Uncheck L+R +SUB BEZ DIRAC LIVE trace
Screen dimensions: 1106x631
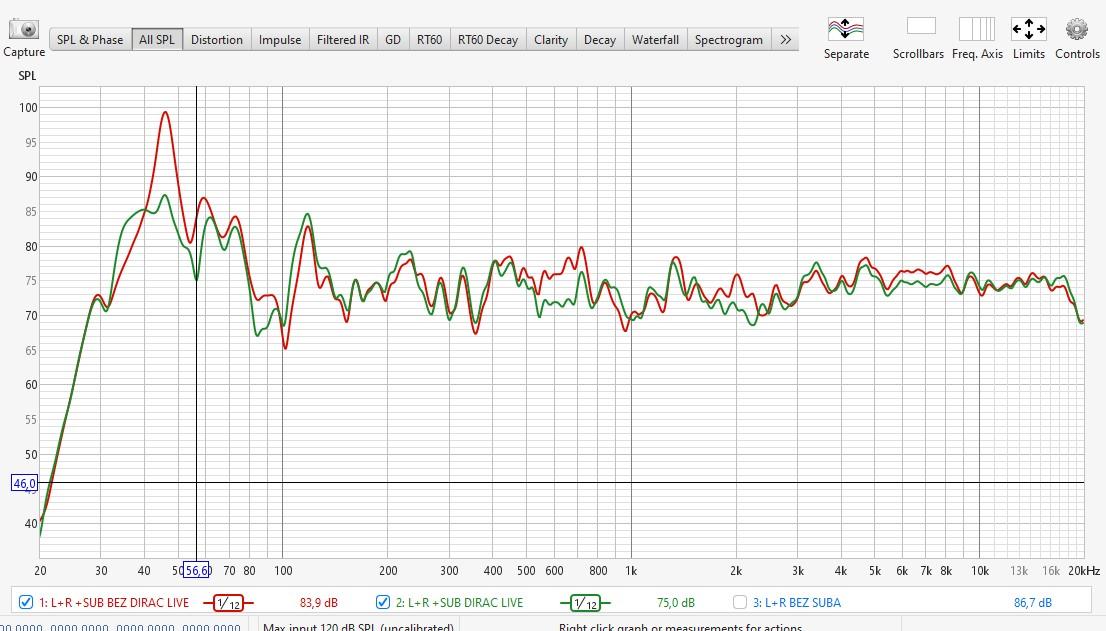click(26, 602)
